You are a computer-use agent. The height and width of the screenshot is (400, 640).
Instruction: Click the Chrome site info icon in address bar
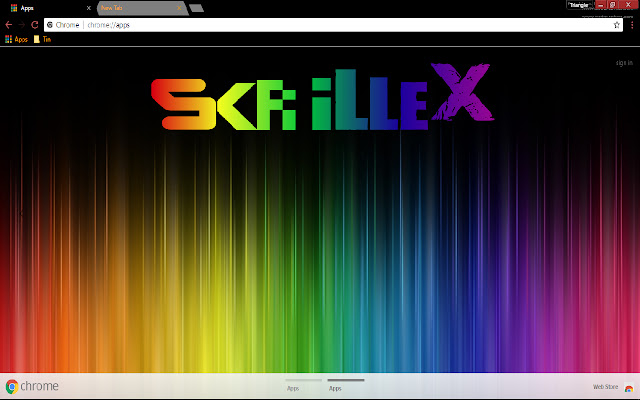point(50,25)
